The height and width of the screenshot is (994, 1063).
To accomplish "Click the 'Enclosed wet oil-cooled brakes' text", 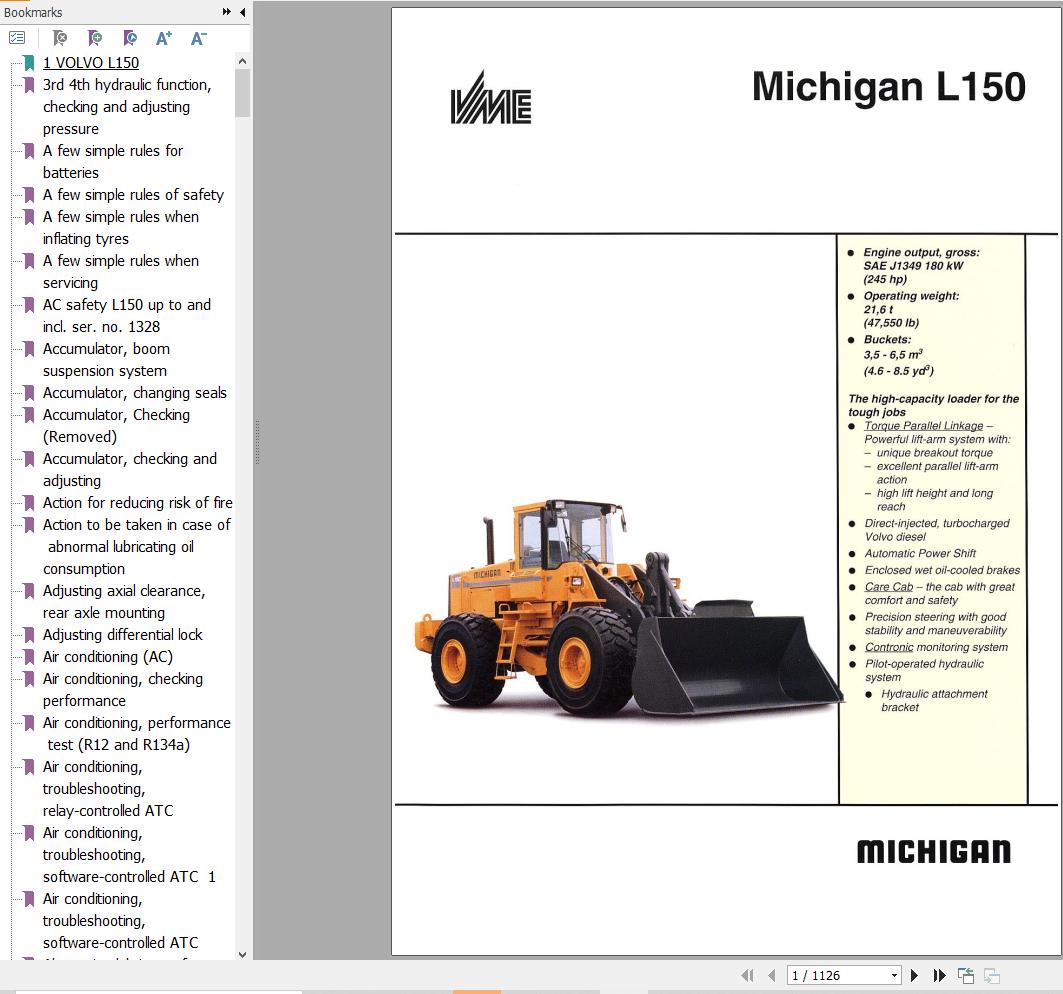I will pyautogui.click(x=942, y=570).
